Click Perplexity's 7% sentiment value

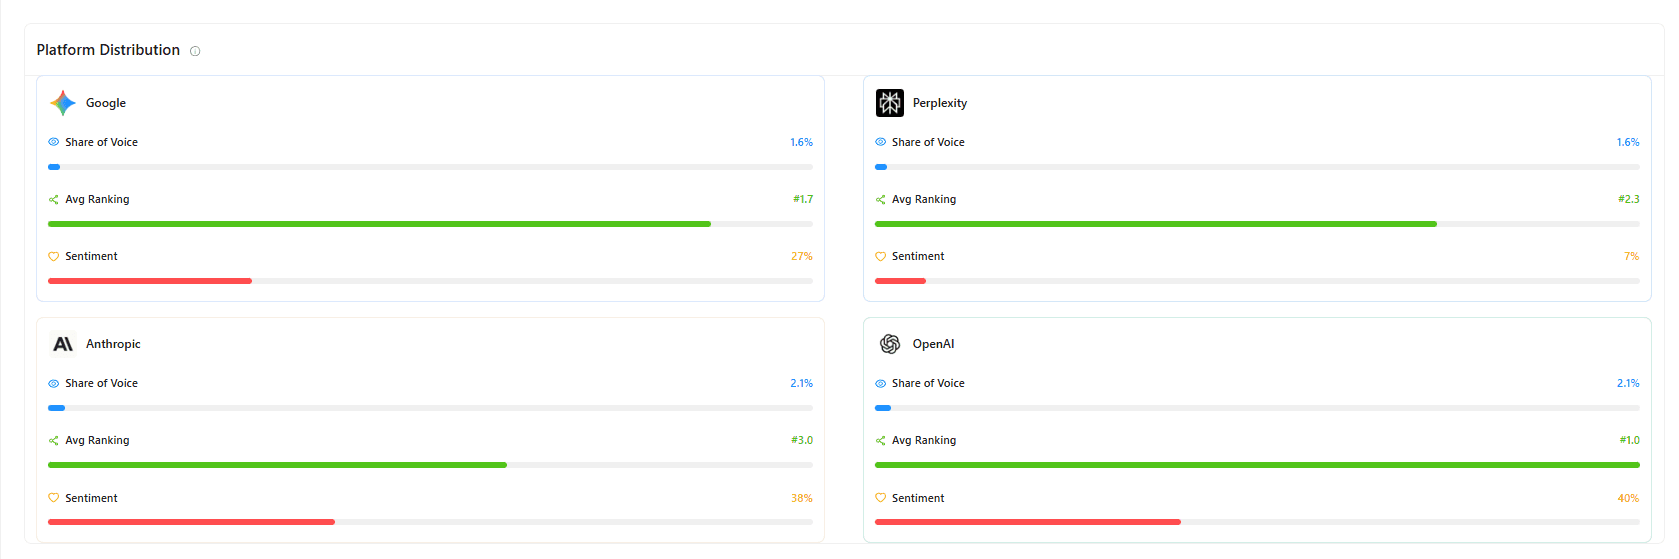tap(1632, 256)
